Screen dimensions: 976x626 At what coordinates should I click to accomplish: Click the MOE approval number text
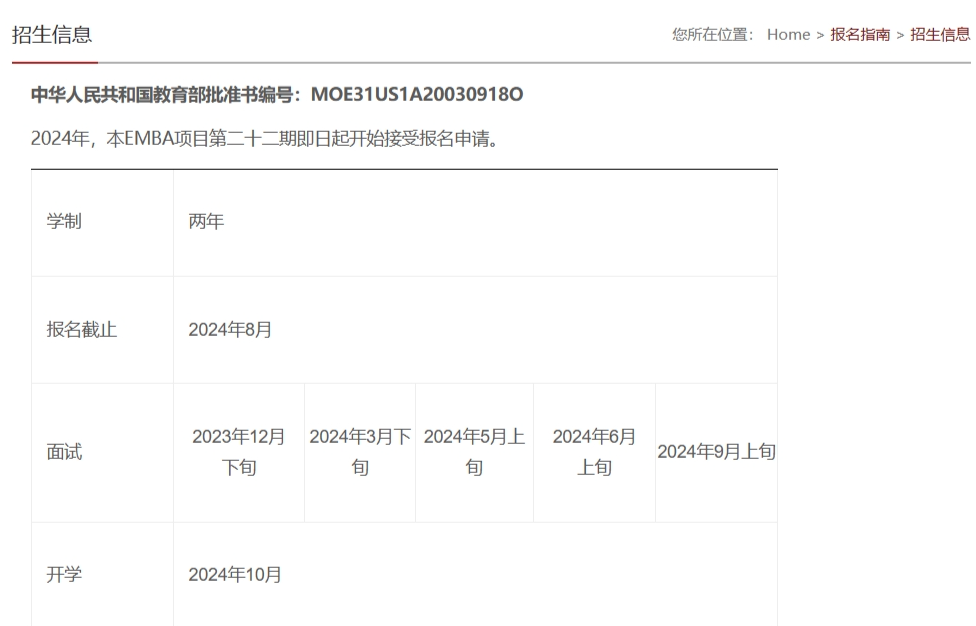pyautogui.click(x=278, y=95)
